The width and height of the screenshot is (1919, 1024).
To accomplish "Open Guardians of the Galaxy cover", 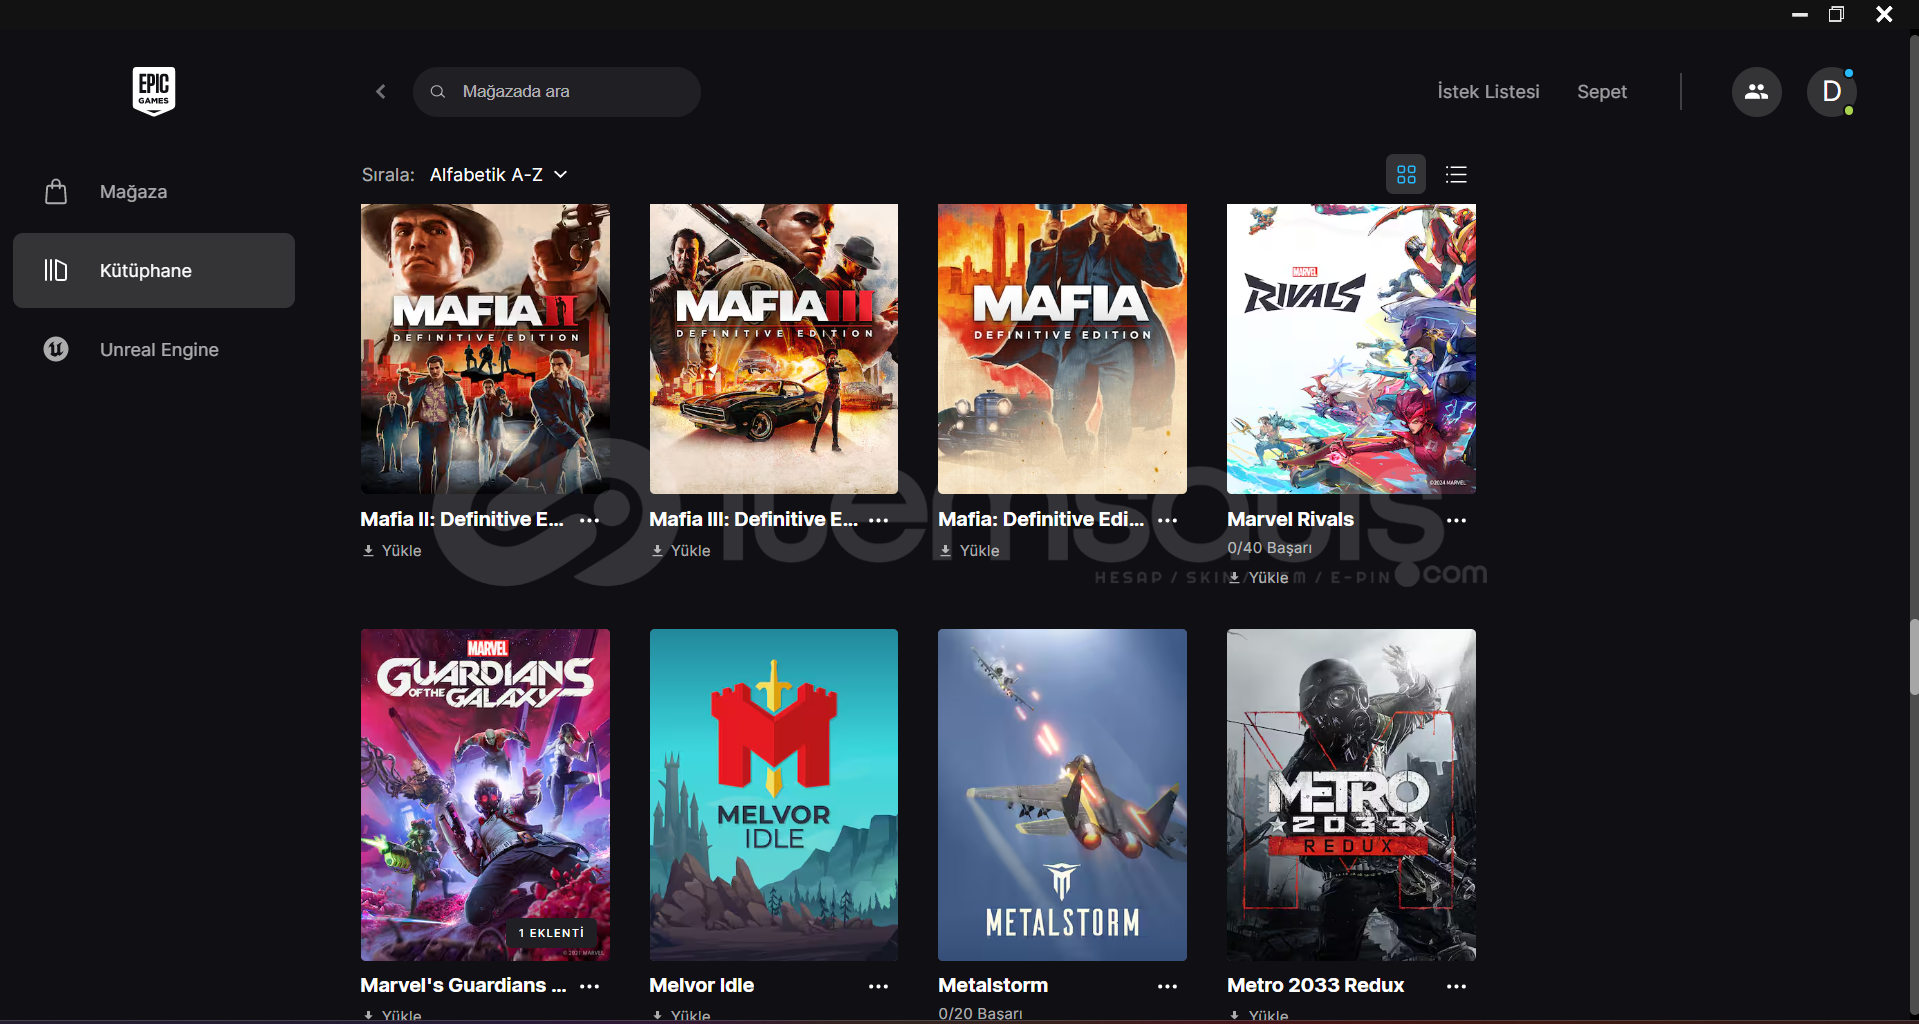I will click(485, 795).
